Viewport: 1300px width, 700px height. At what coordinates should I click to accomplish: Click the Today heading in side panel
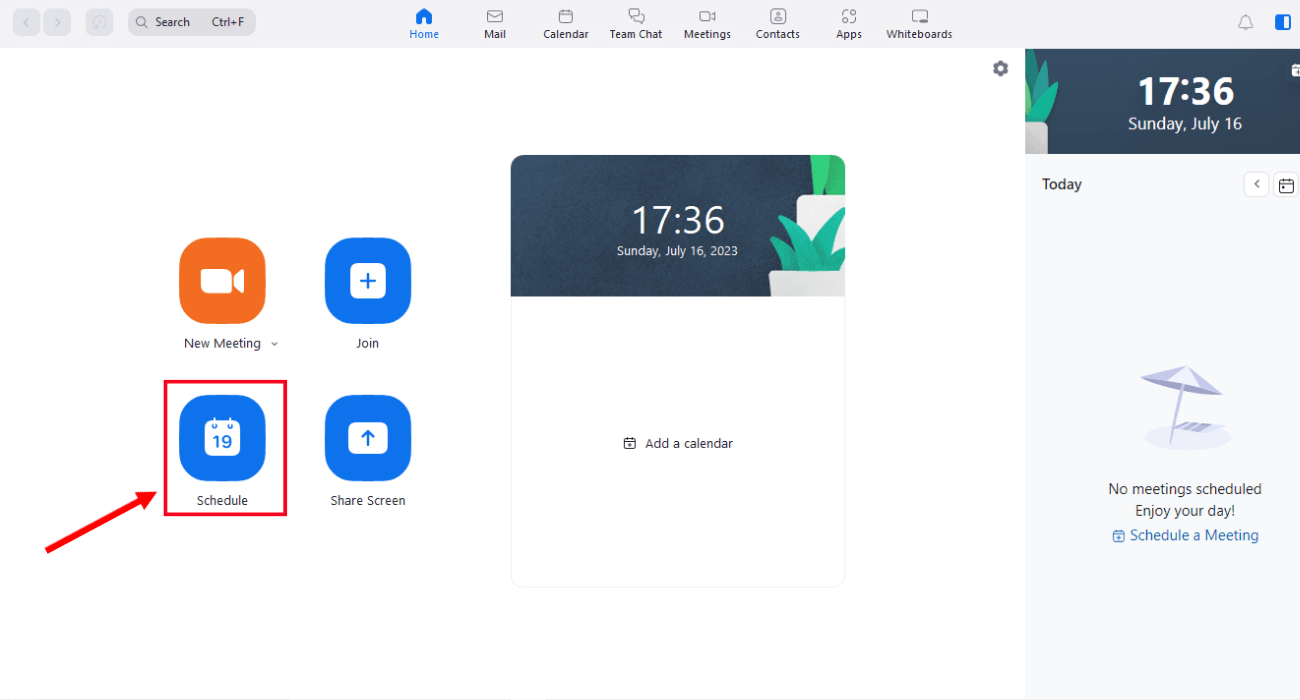tap(1062, 184)
